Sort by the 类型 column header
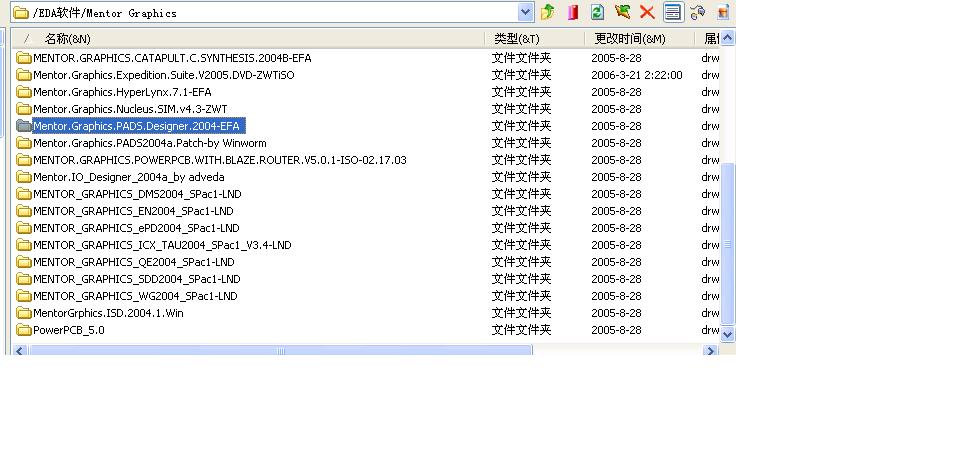The image size is (962, 471). [517, 39]
